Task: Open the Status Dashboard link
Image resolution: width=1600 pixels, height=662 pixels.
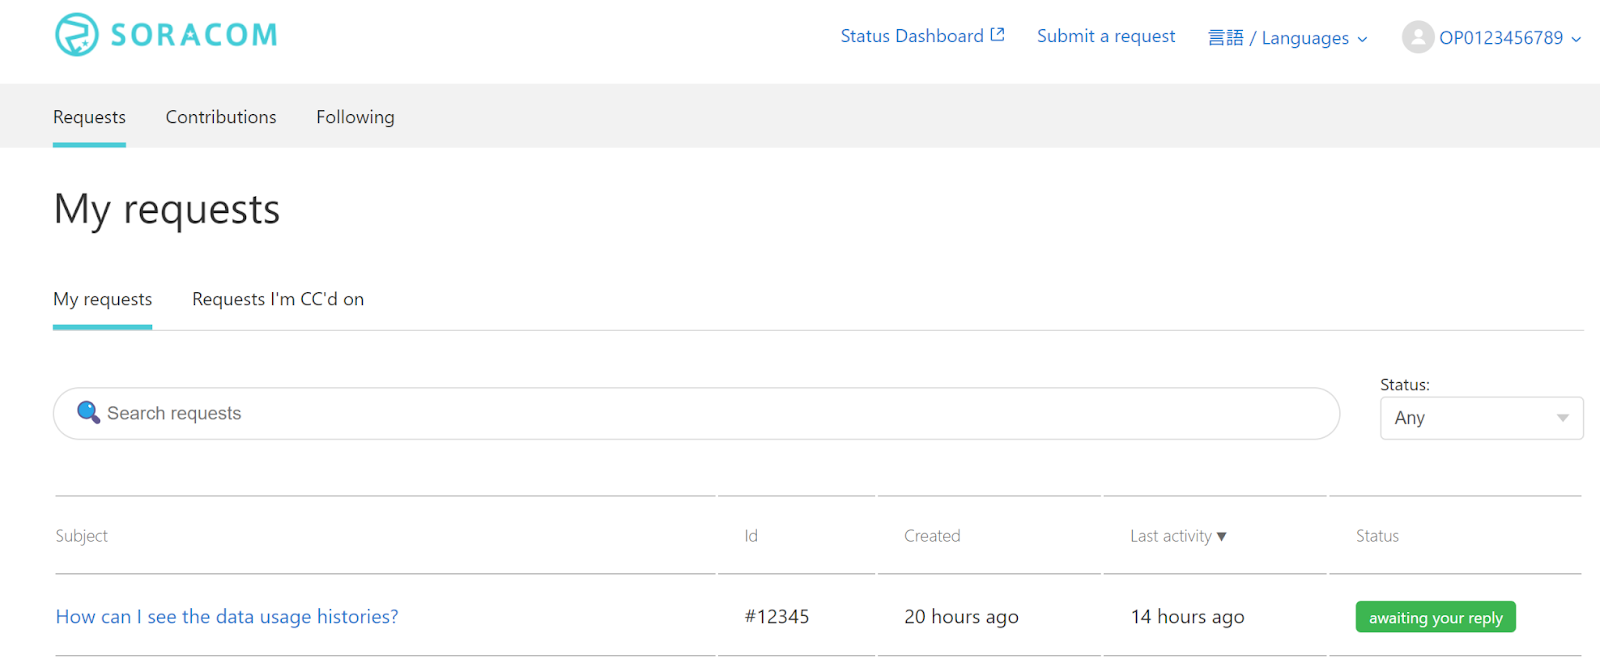Action: [911, 36]
